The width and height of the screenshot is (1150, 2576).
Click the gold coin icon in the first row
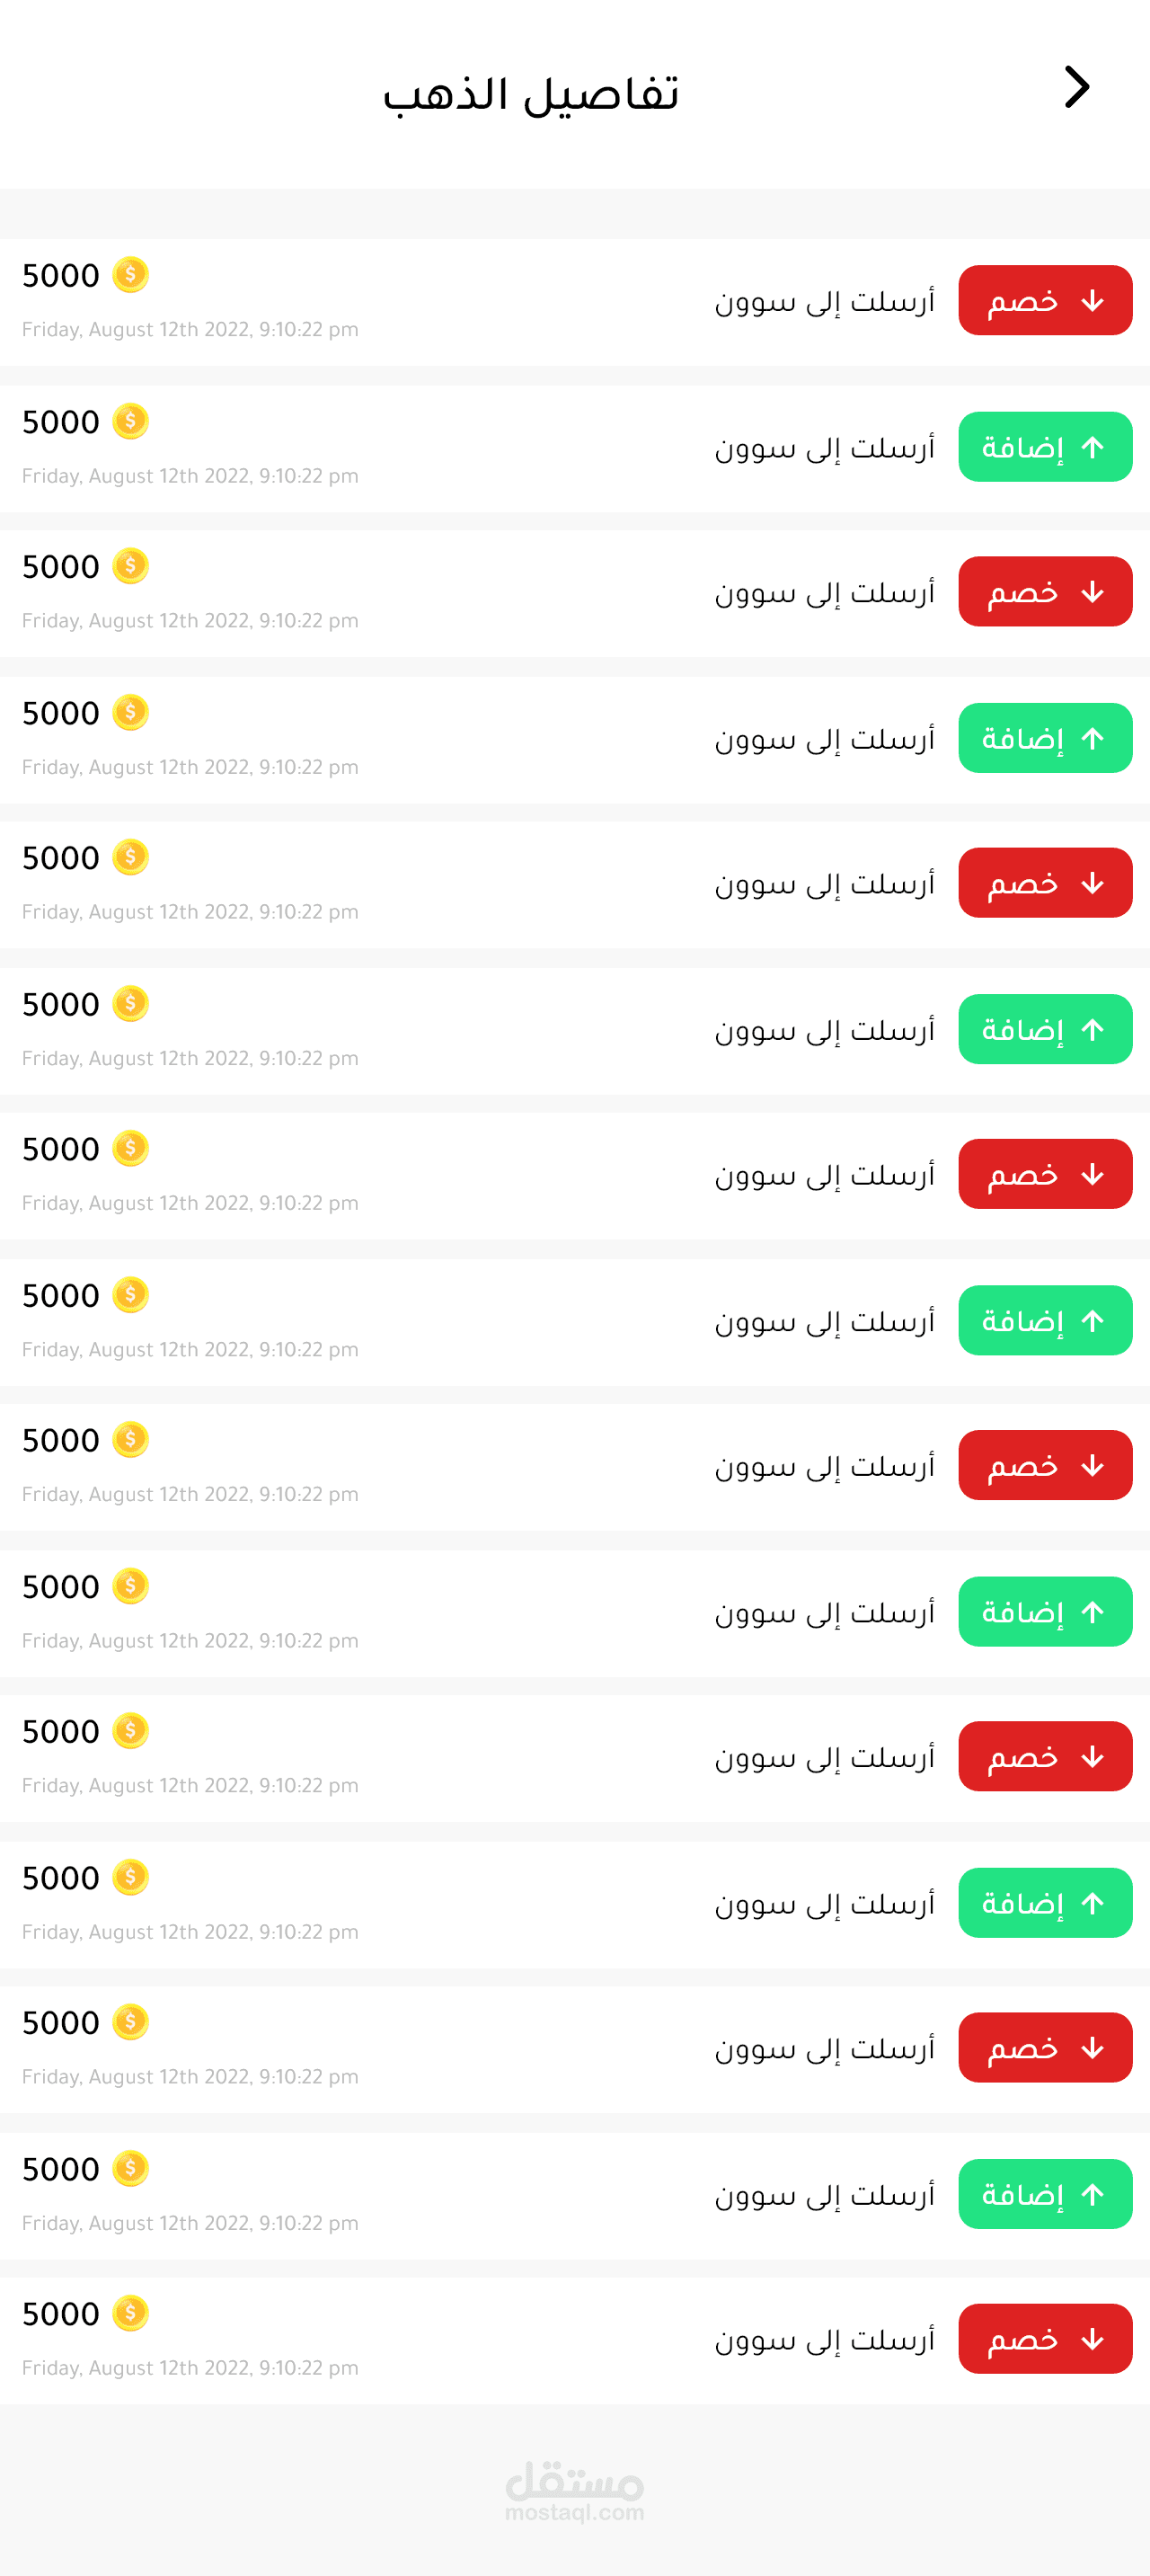(x=130, y=274)
